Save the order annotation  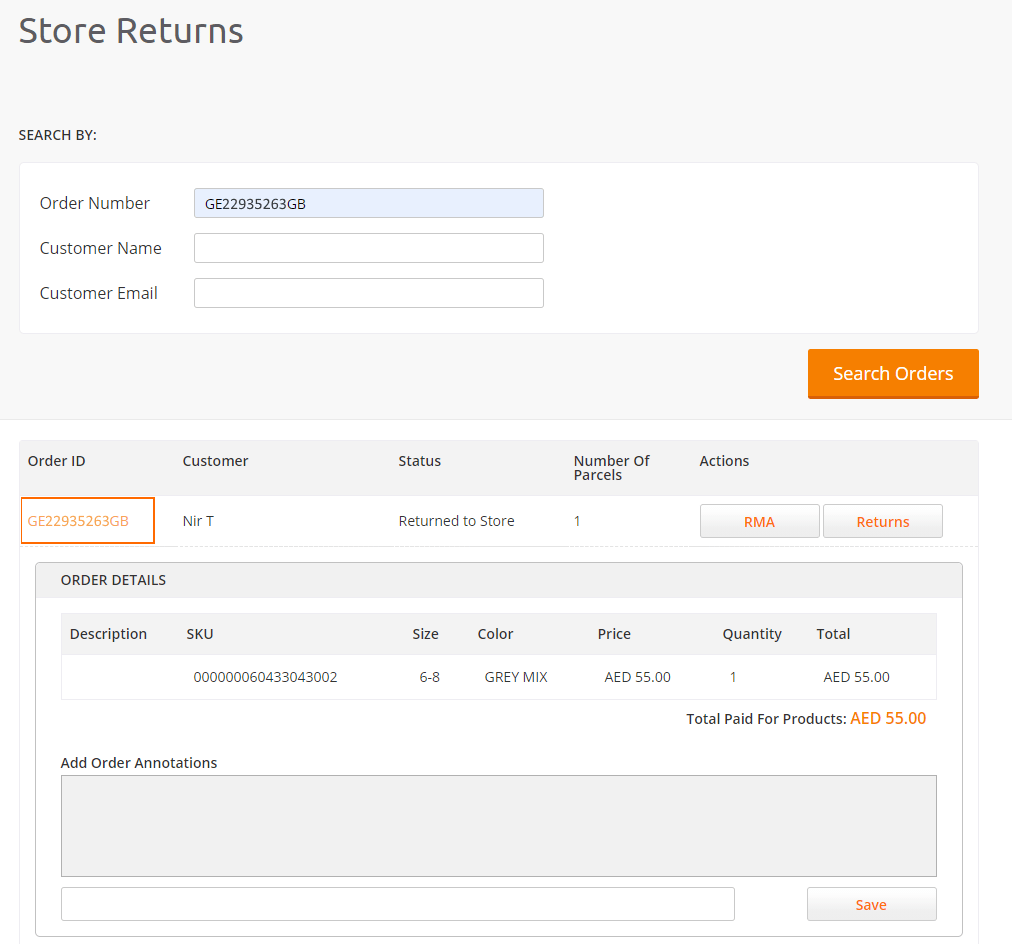point(871,904)
